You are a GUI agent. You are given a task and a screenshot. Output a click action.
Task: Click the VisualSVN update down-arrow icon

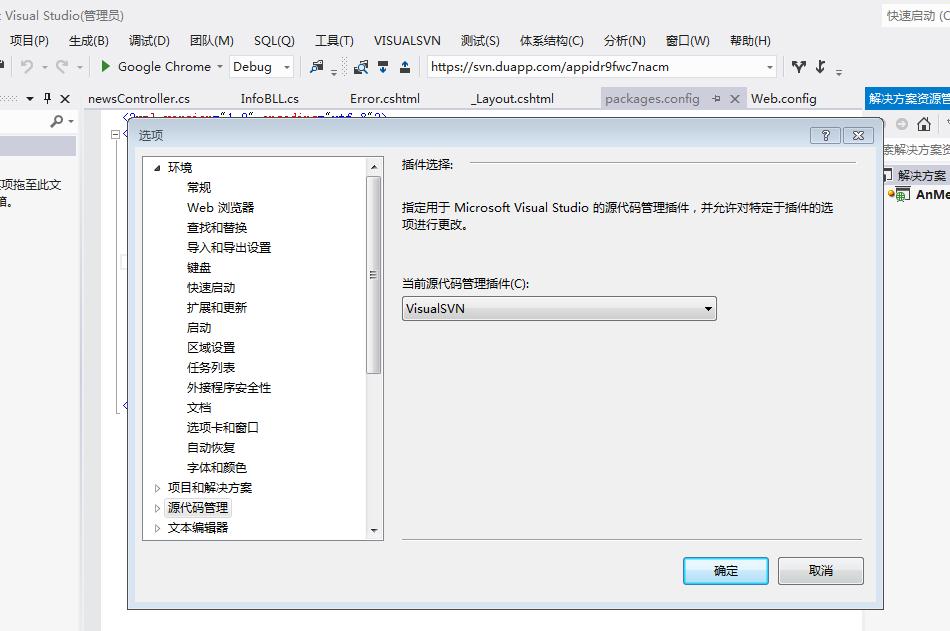pyautogui.click(x=383, y=67)
